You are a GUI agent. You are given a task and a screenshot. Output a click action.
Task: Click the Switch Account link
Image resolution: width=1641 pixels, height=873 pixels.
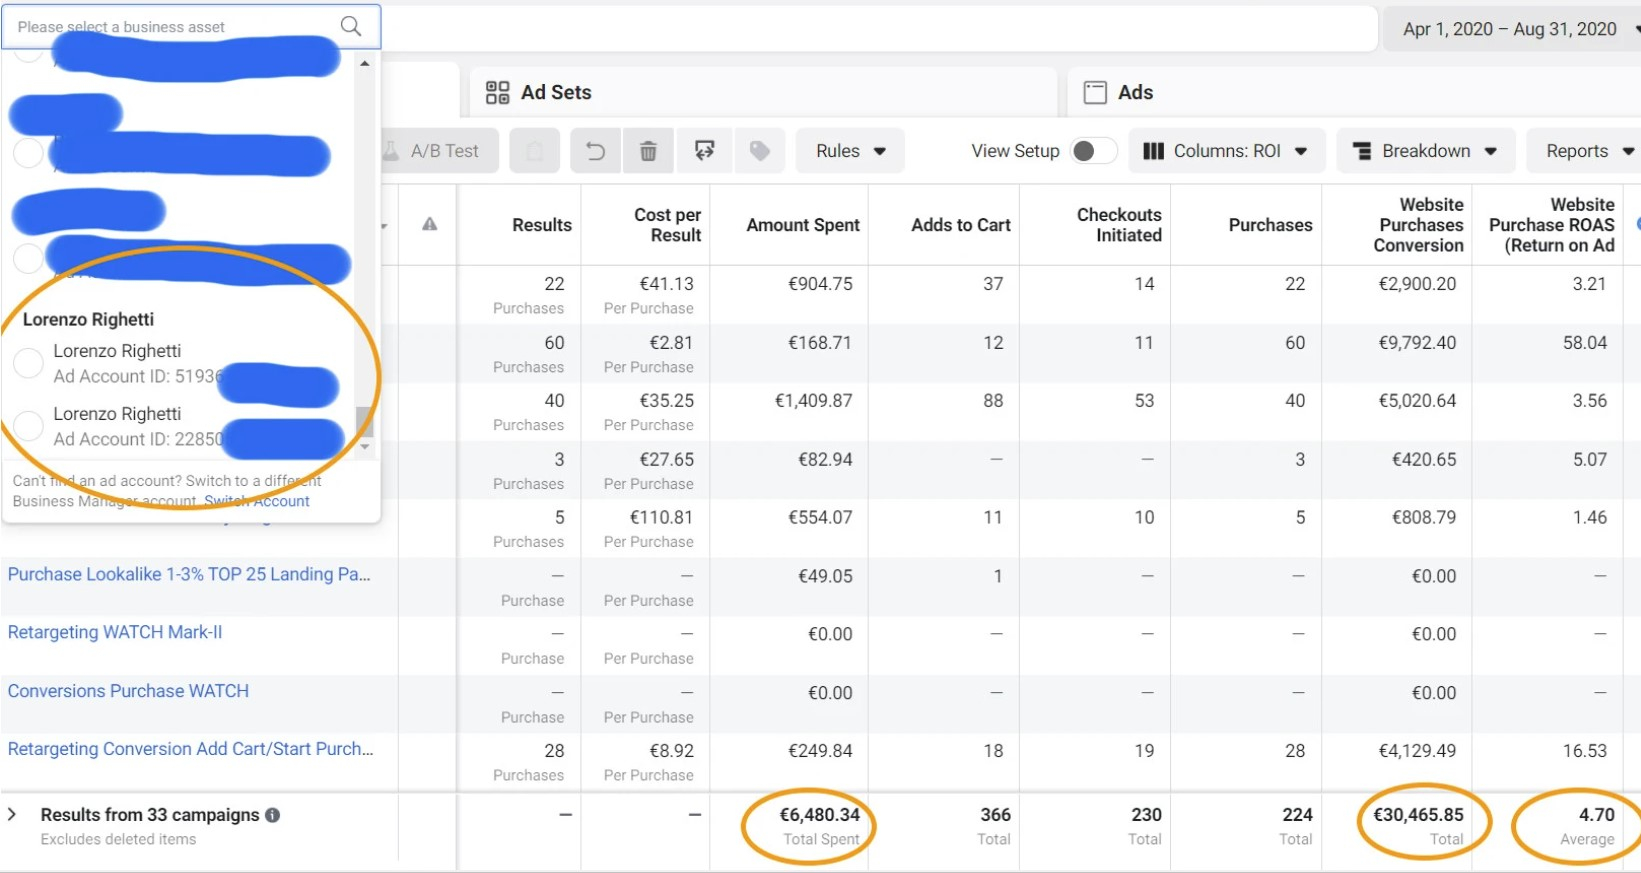tap(257, 501)
